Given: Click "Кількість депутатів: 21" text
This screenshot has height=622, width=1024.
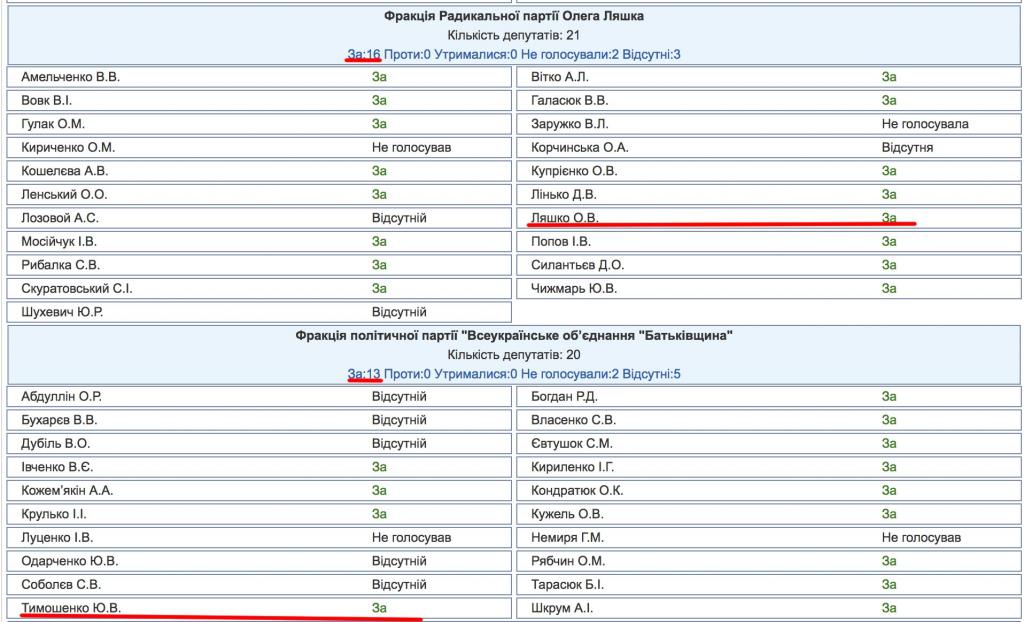Looking at the screenshot, I should (513, 35).
